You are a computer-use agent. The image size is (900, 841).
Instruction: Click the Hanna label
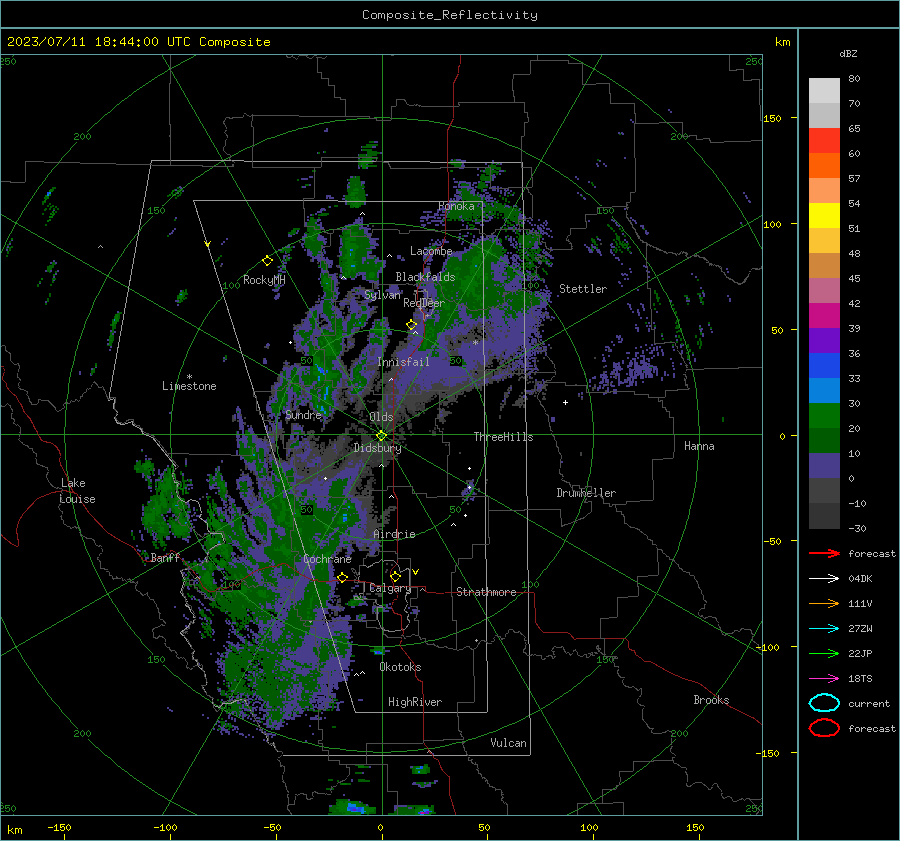tap(699, 446)
